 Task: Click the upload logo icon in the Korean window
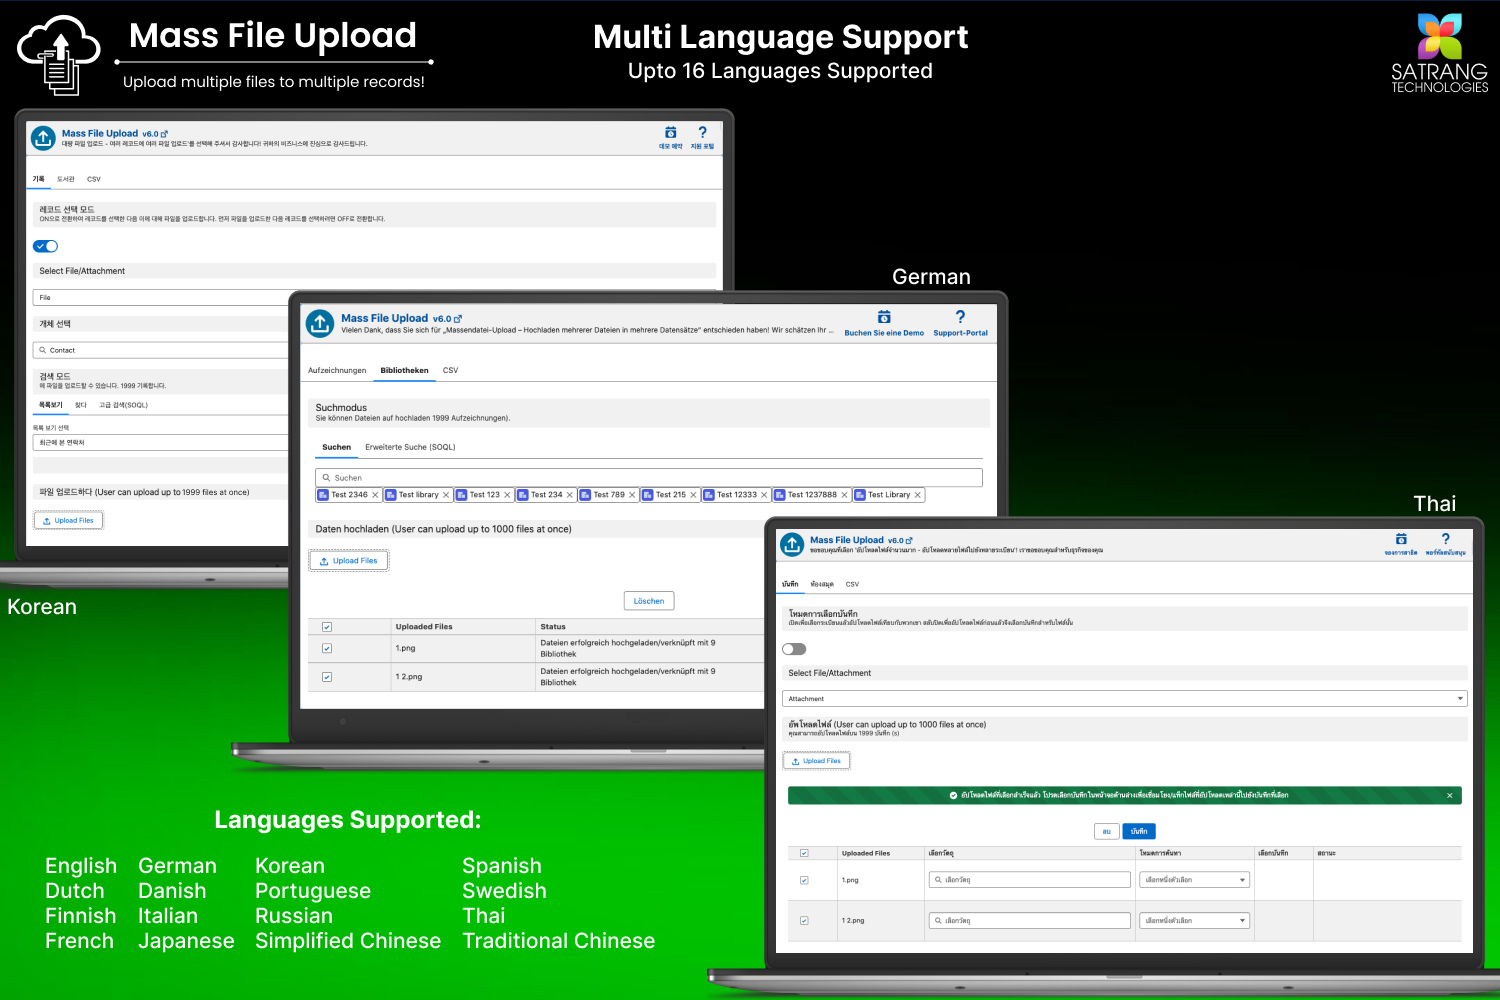pyautogui.click(x=43, y=138)
